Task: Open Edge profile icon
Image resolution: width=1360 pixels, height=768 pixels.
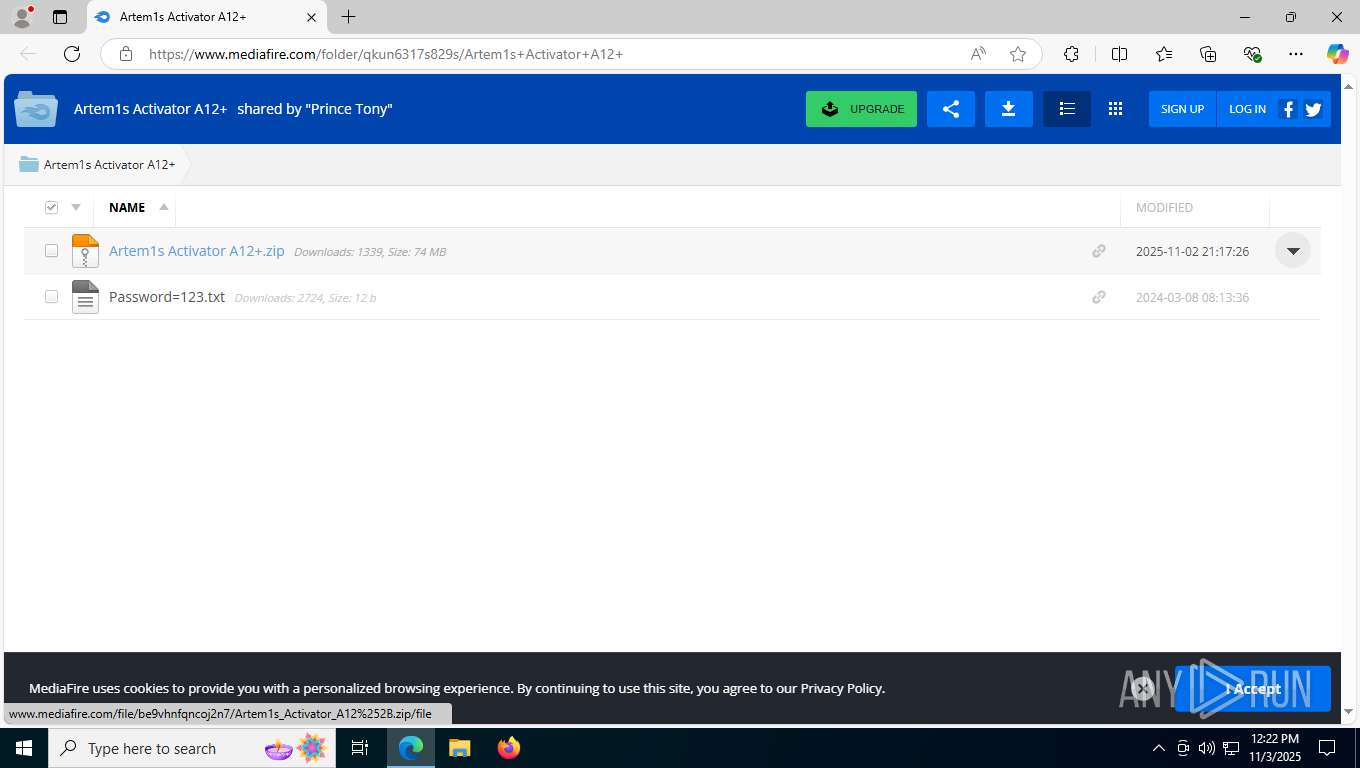Action: coord(22,17)
